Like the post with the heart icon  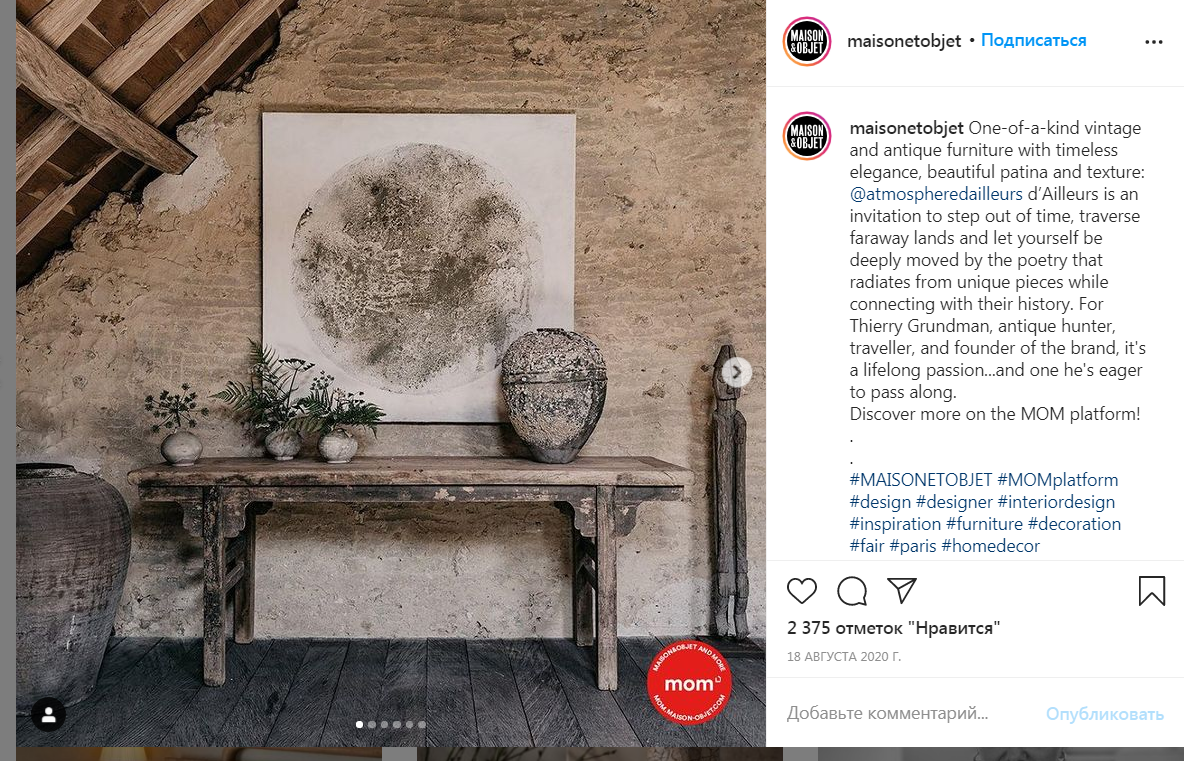802,590
